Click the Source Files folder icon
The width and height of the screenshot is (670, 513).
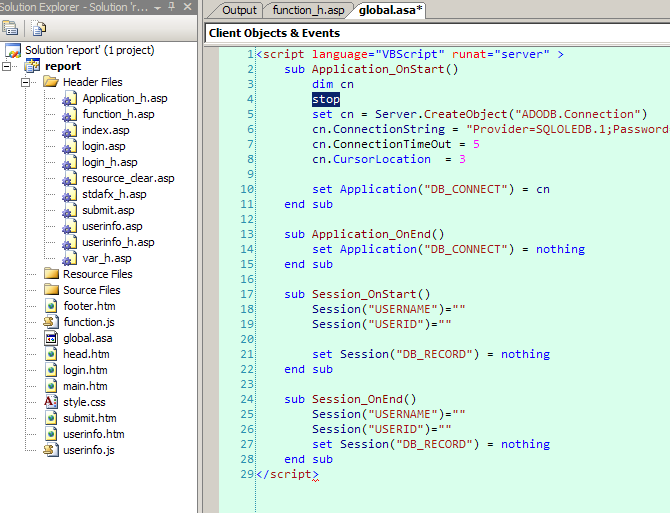point(51,290)
